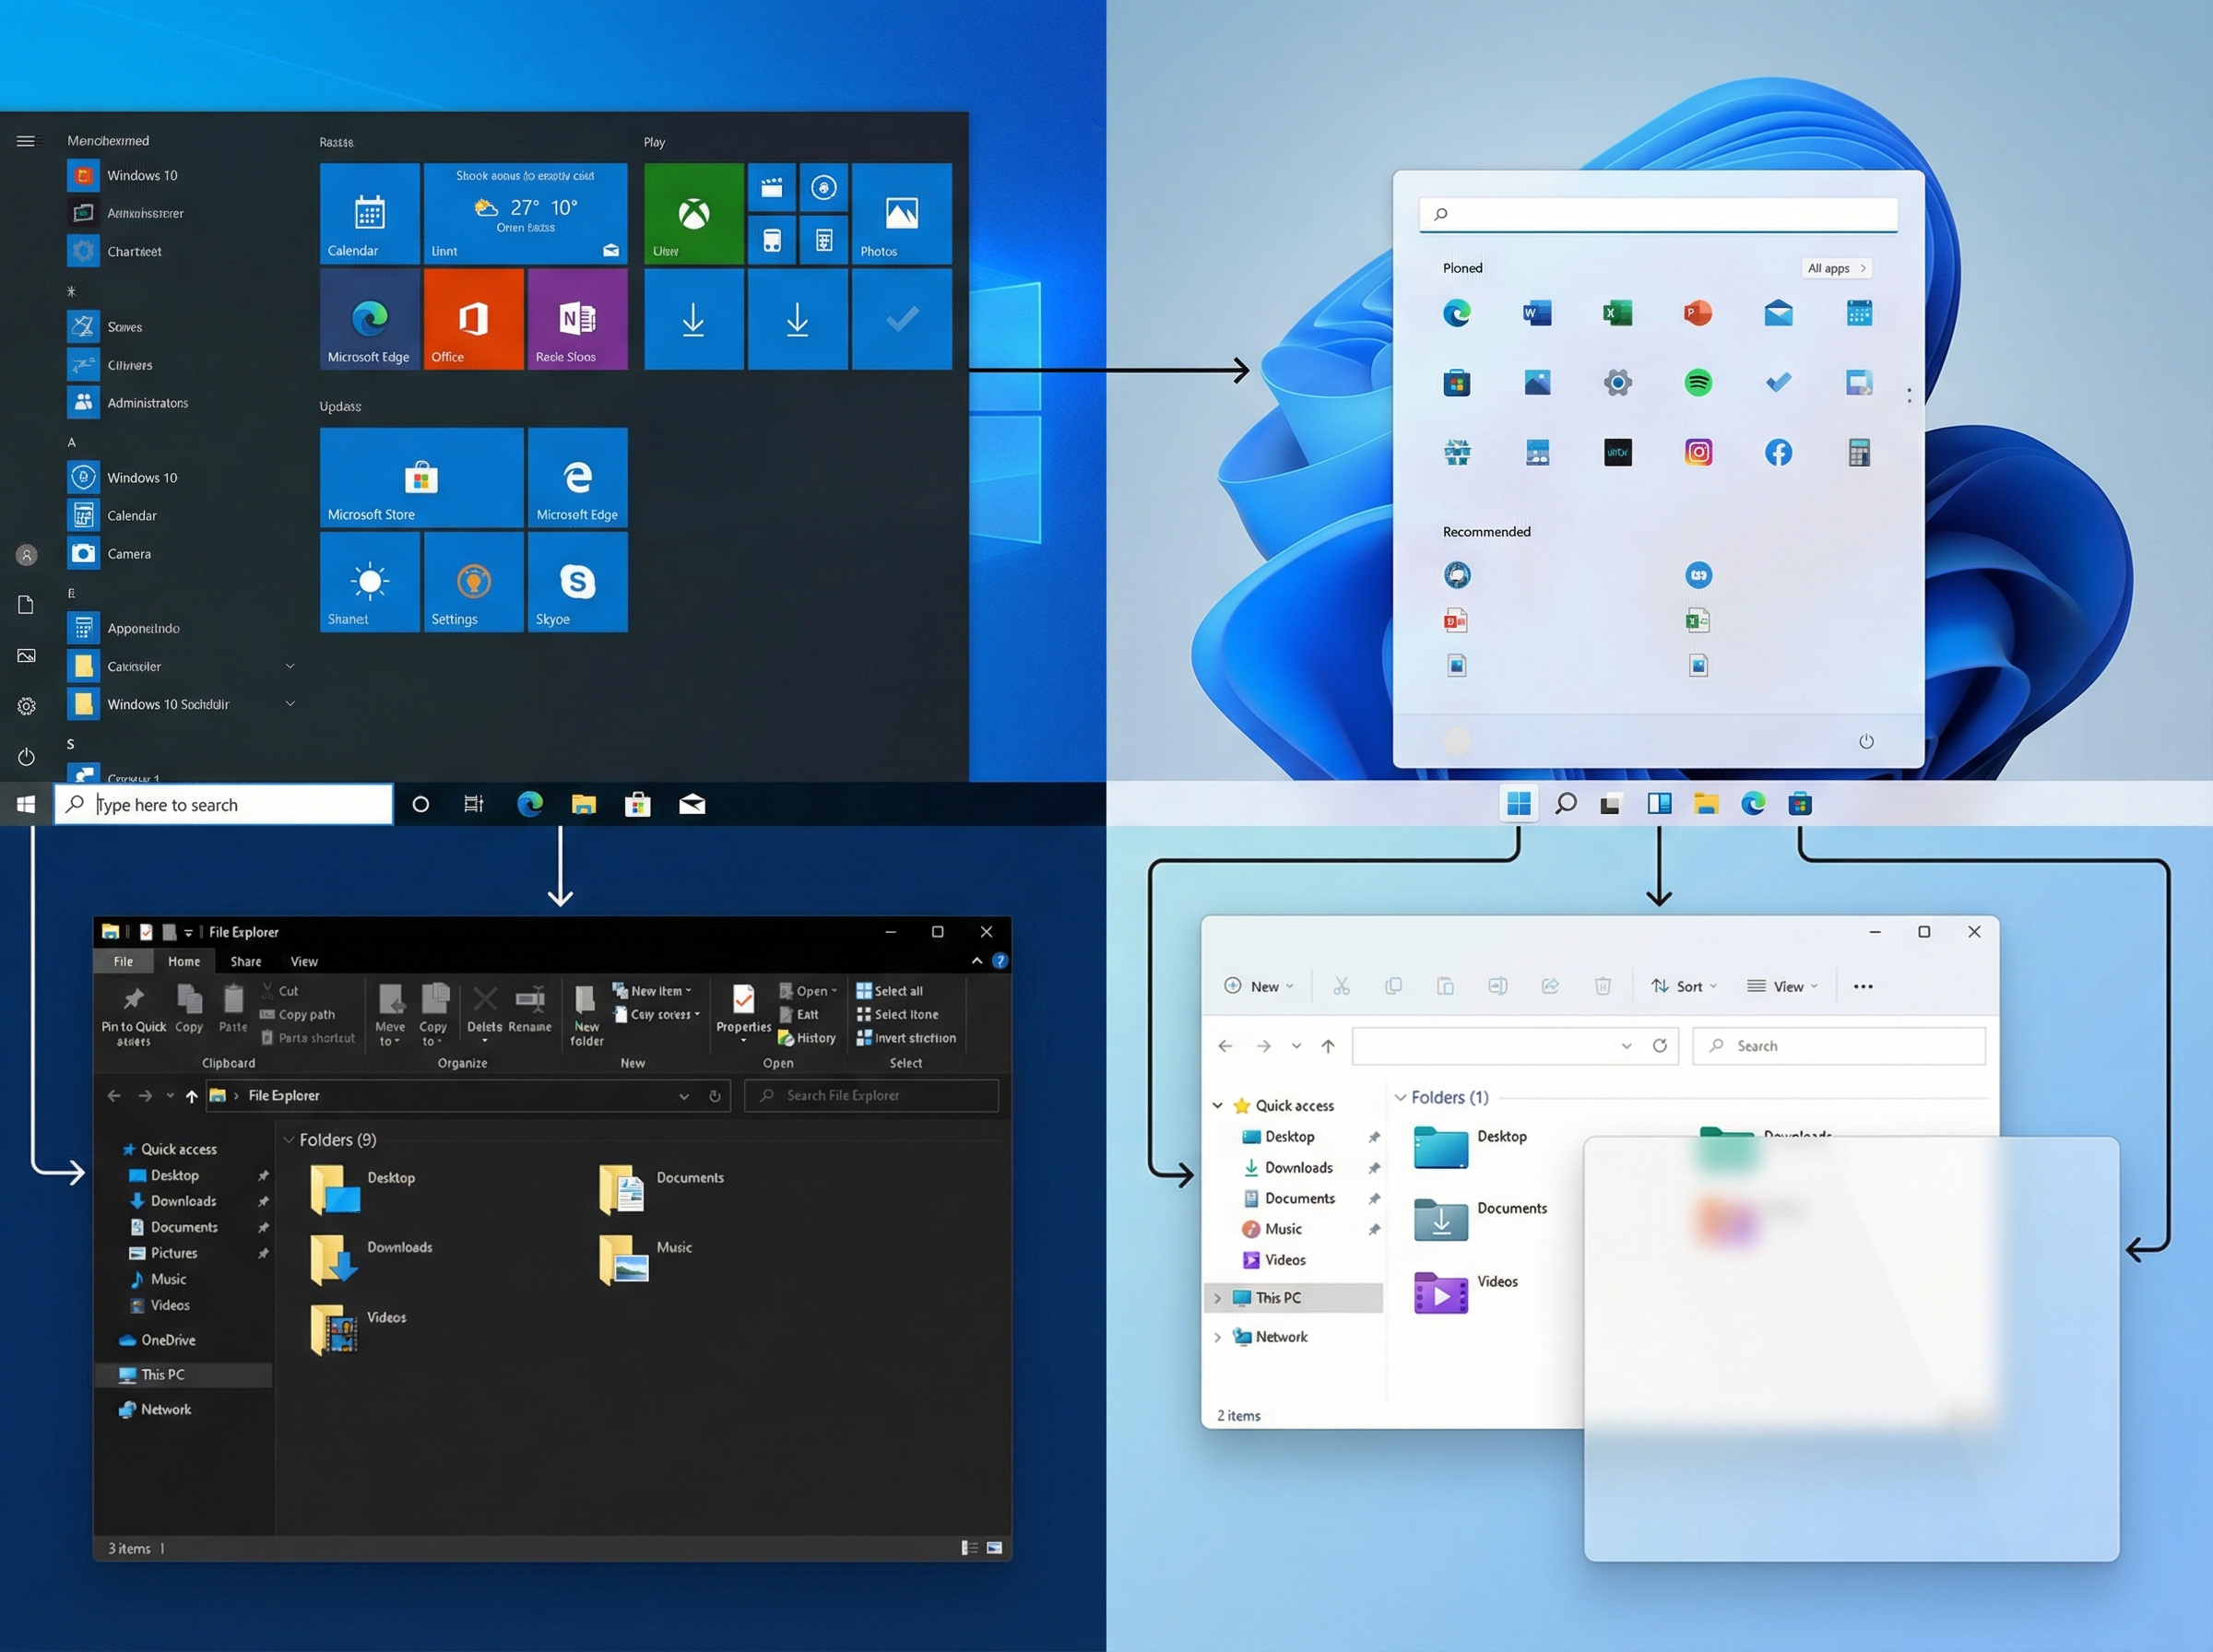Open the Microsoft Store tile
This screenshot has height=1652, width=2213.
[420, 477]
